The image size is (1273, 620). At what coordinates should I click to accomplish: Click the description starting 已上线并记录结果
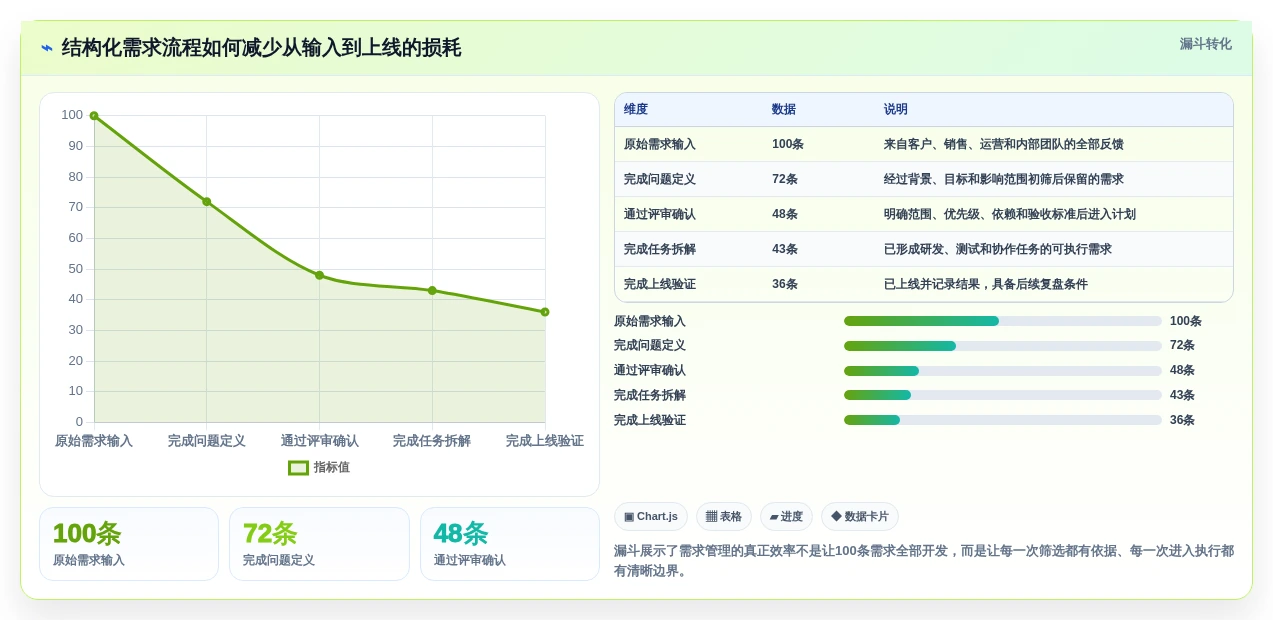[x=986, y=284]
